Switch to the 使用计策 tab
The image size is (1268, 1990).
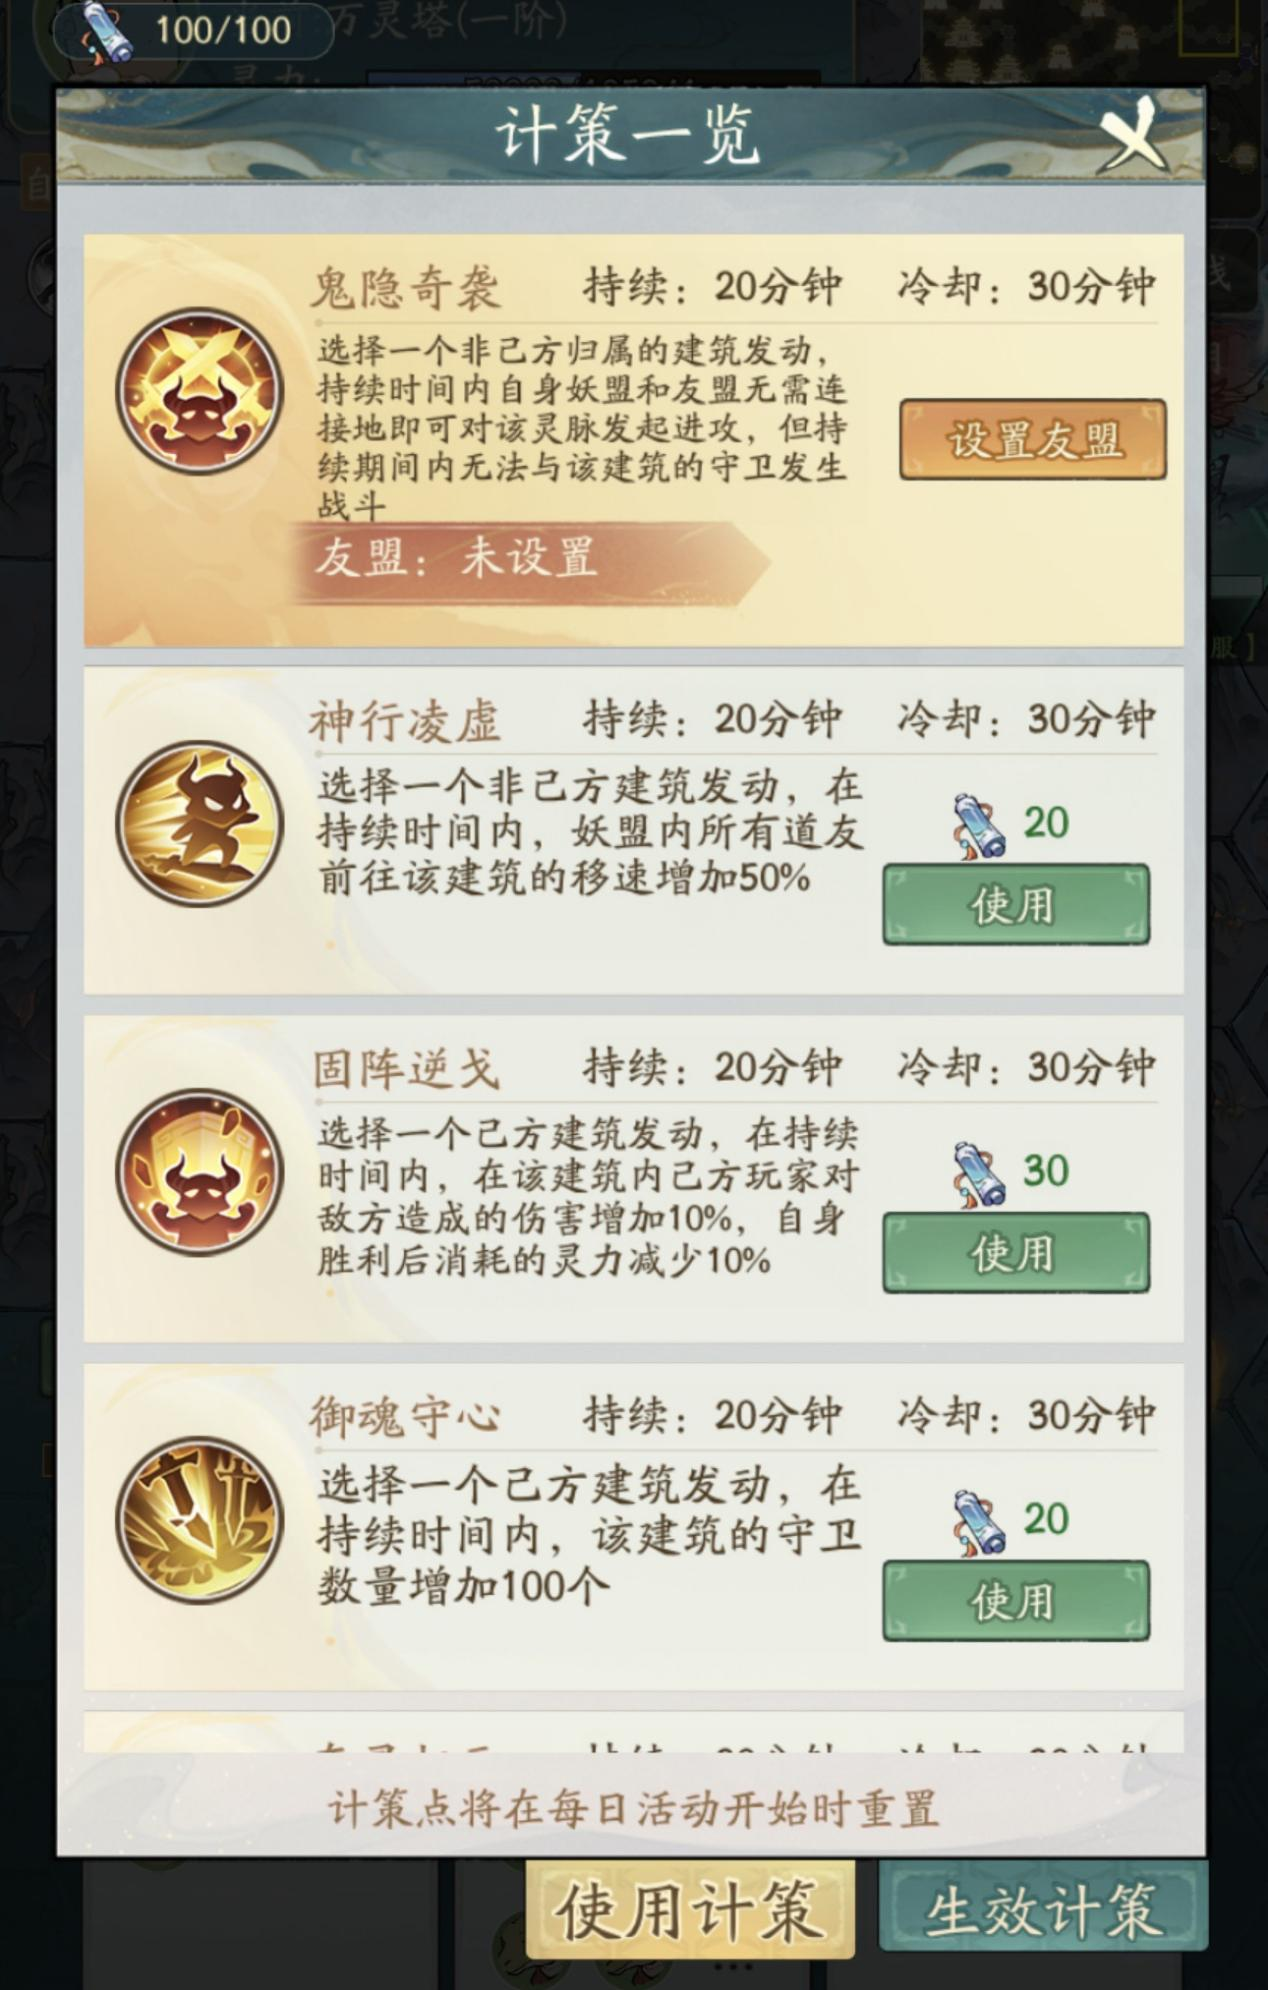tap(690, 1911)
